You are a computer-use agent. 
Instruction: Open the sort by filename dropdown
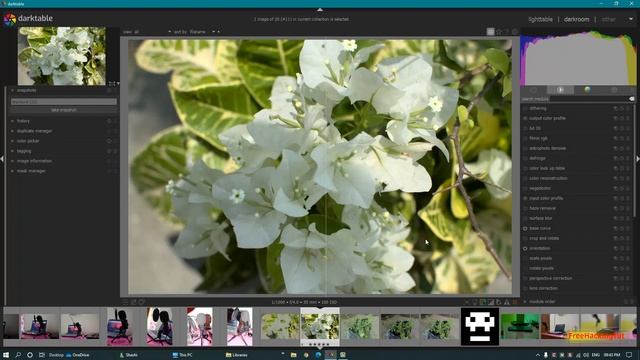202,32
